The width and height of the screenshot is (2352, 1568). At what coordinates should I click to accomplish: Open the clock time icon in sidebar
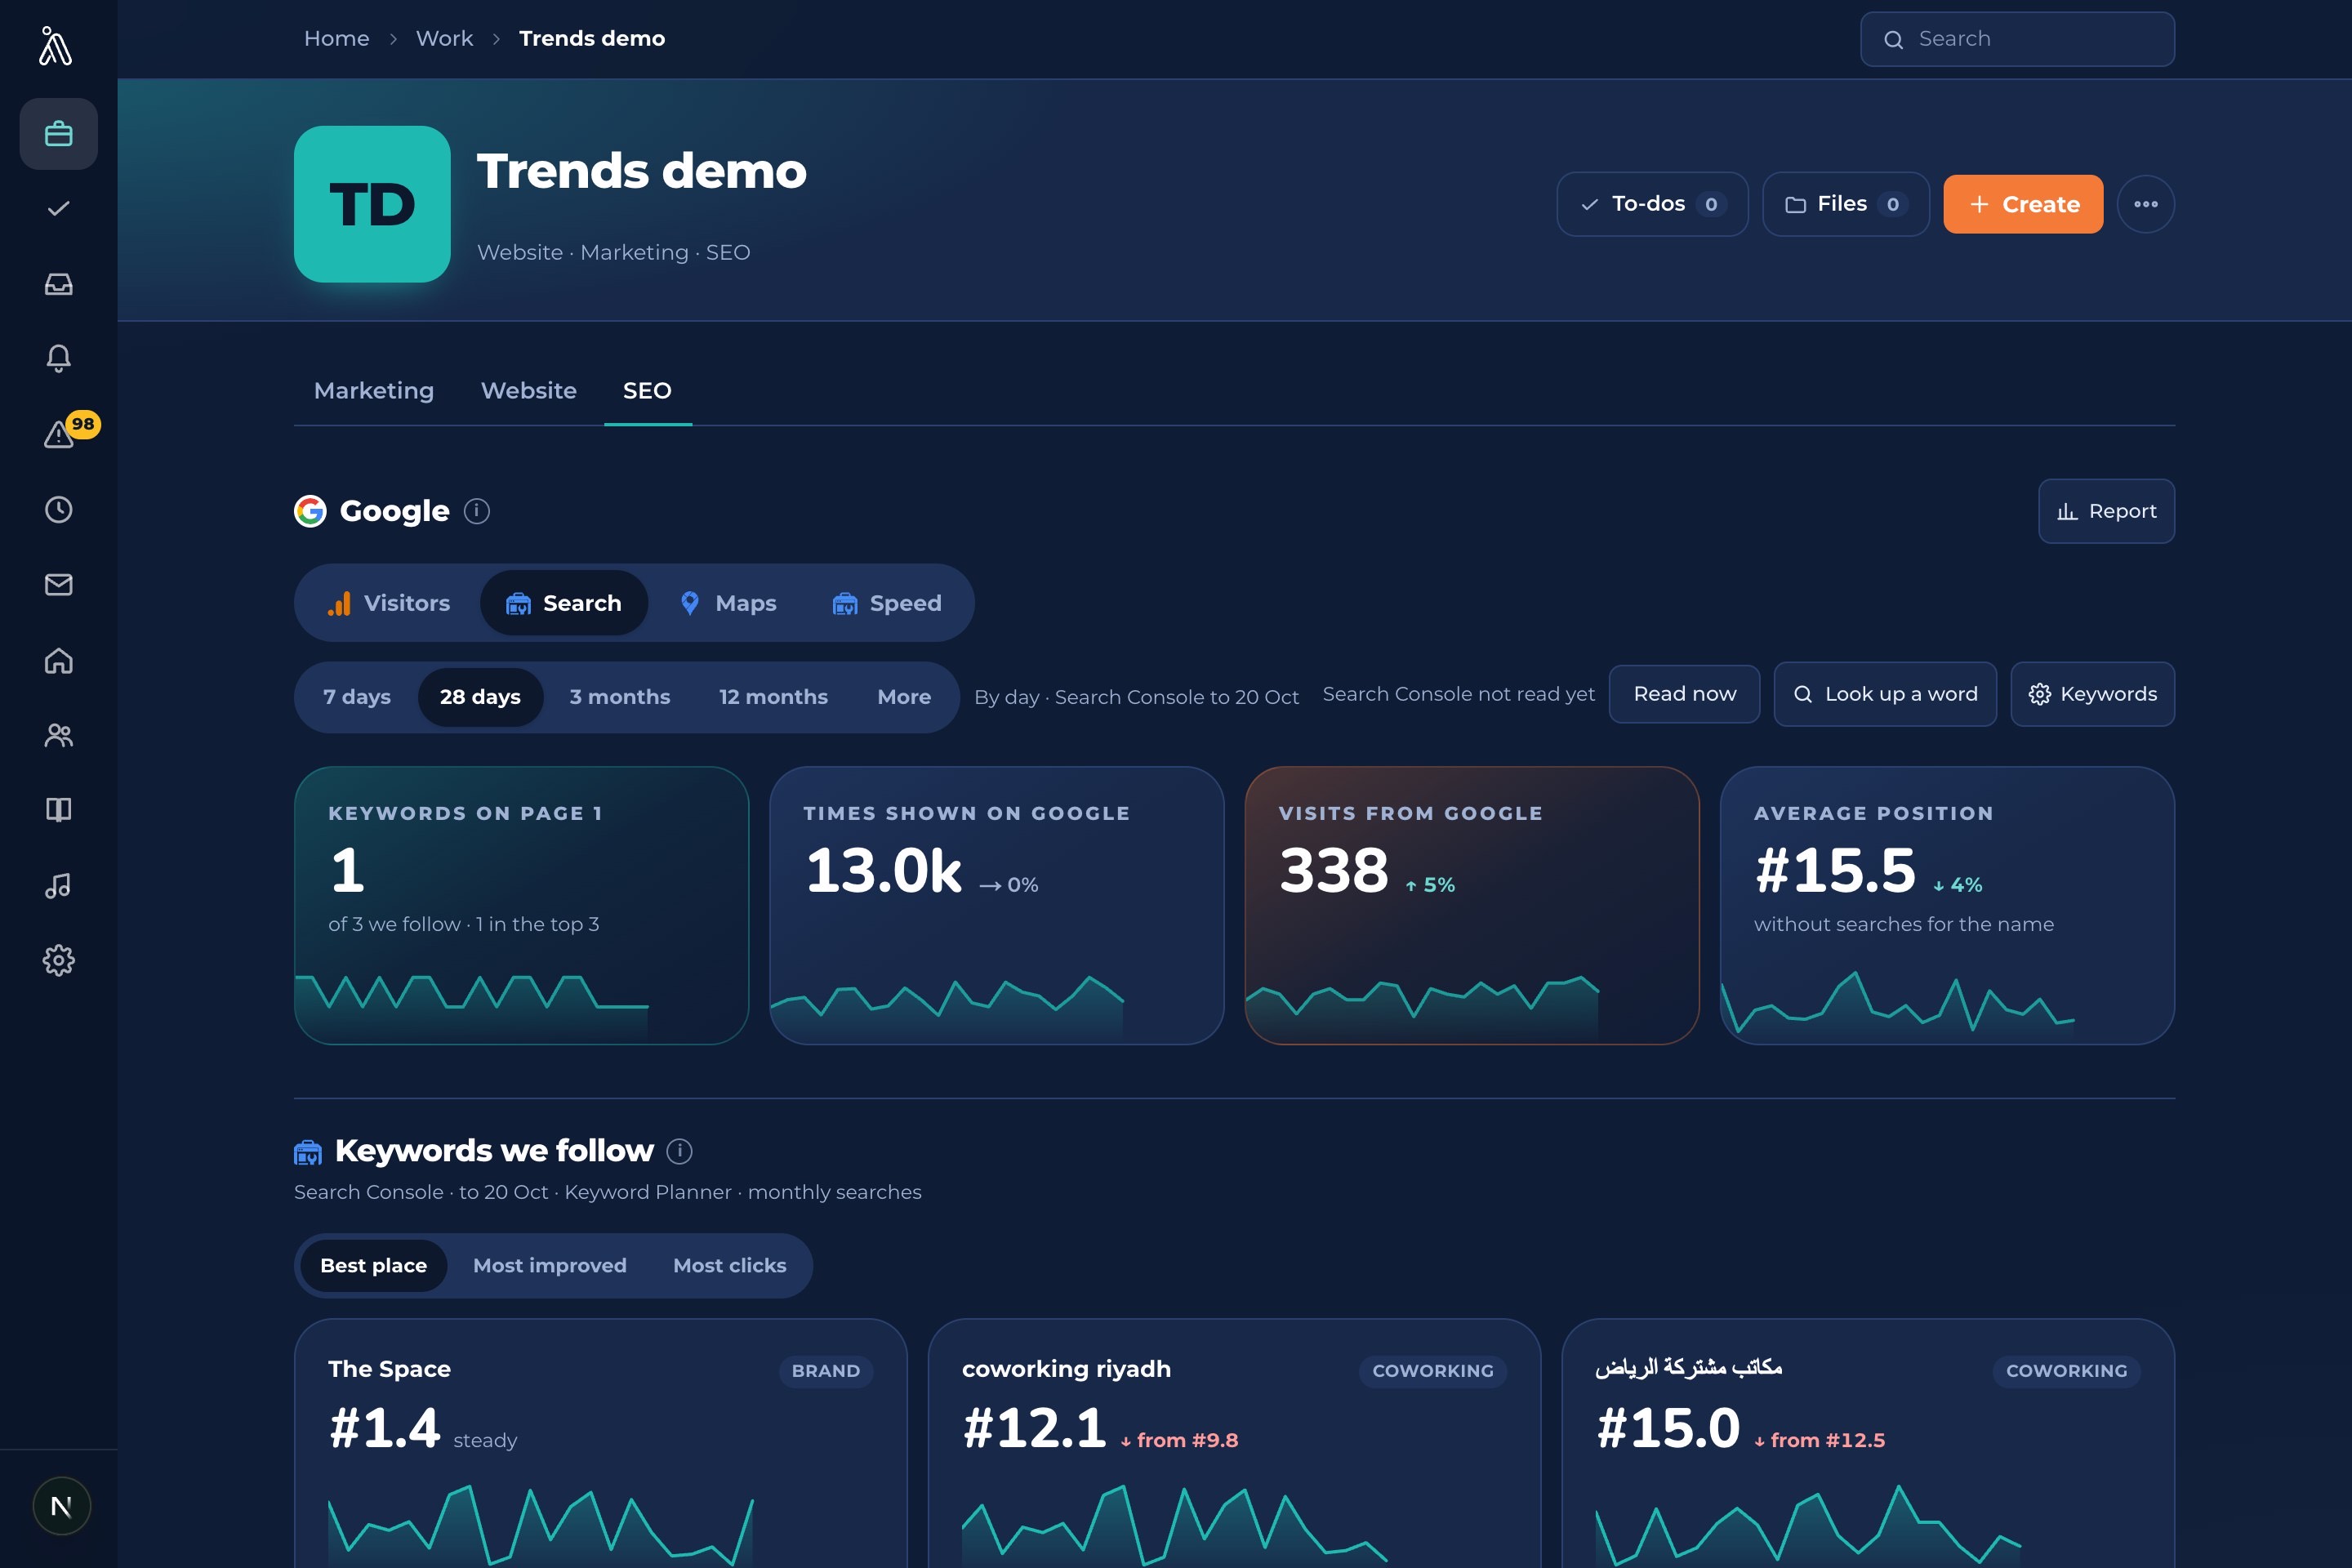pyautogui.click(x=58, y=509)
